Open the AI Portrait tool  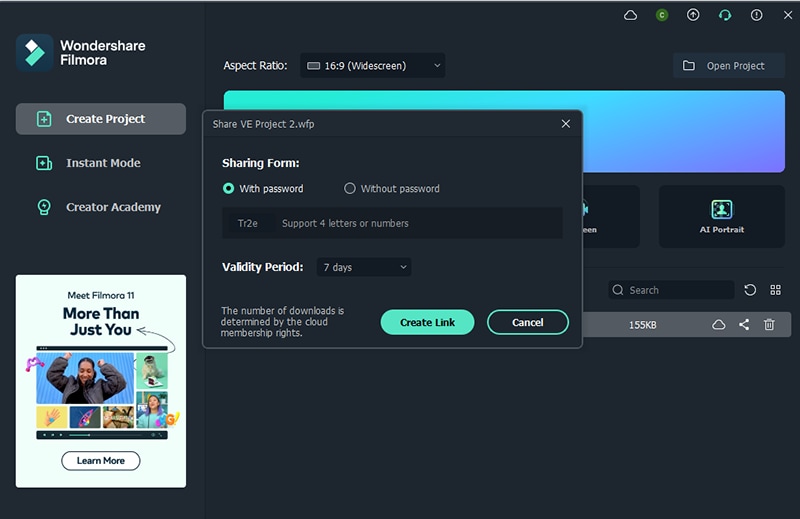[x=721, y=216]
